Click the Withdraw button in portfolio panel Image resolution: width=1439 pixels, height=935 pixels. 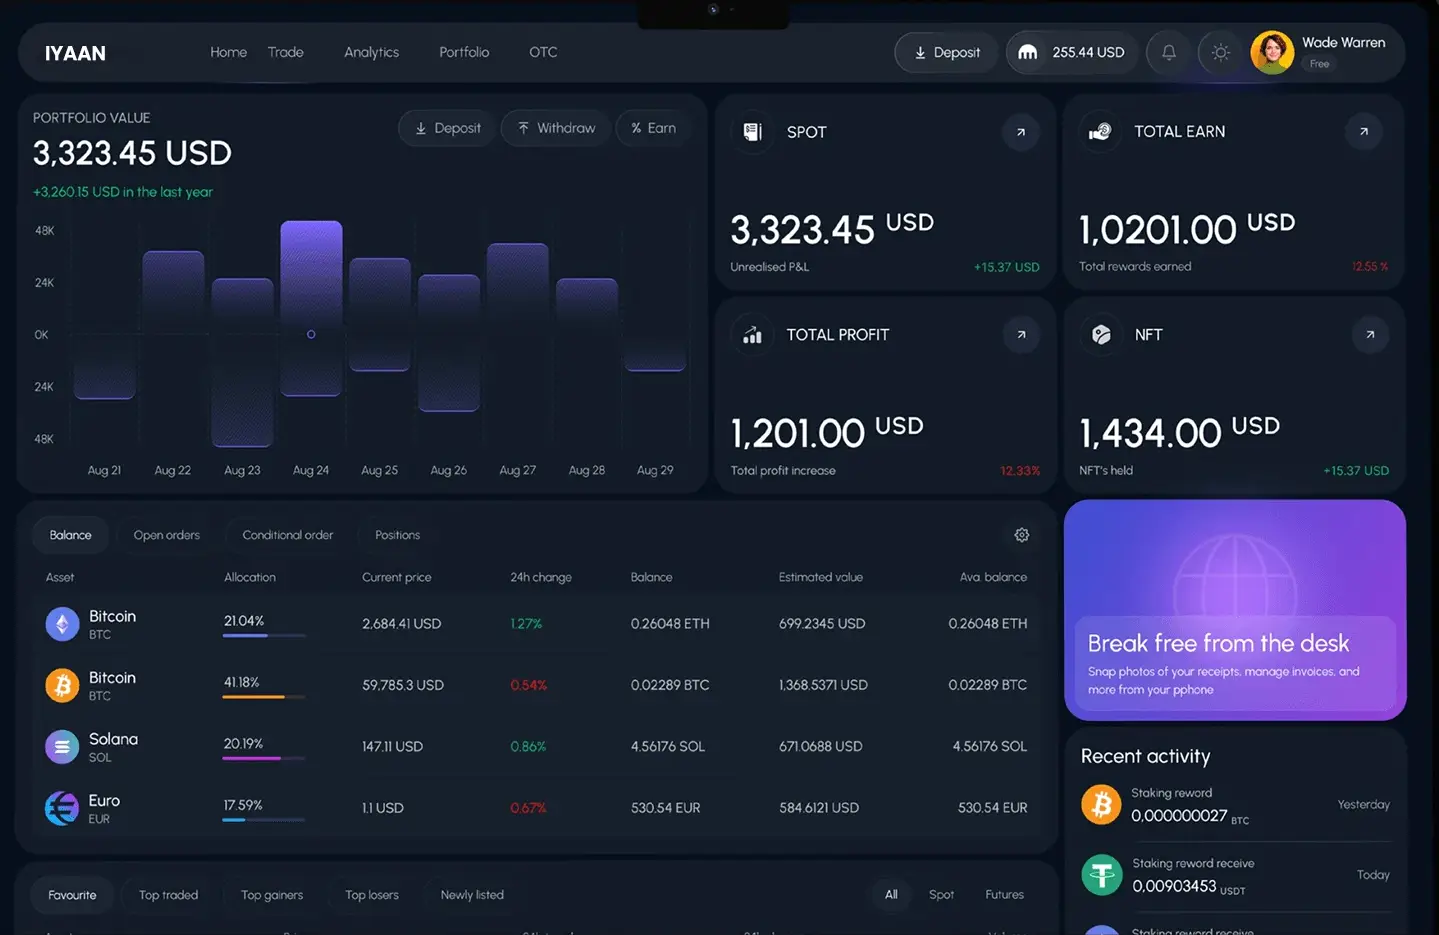(556, 128)
